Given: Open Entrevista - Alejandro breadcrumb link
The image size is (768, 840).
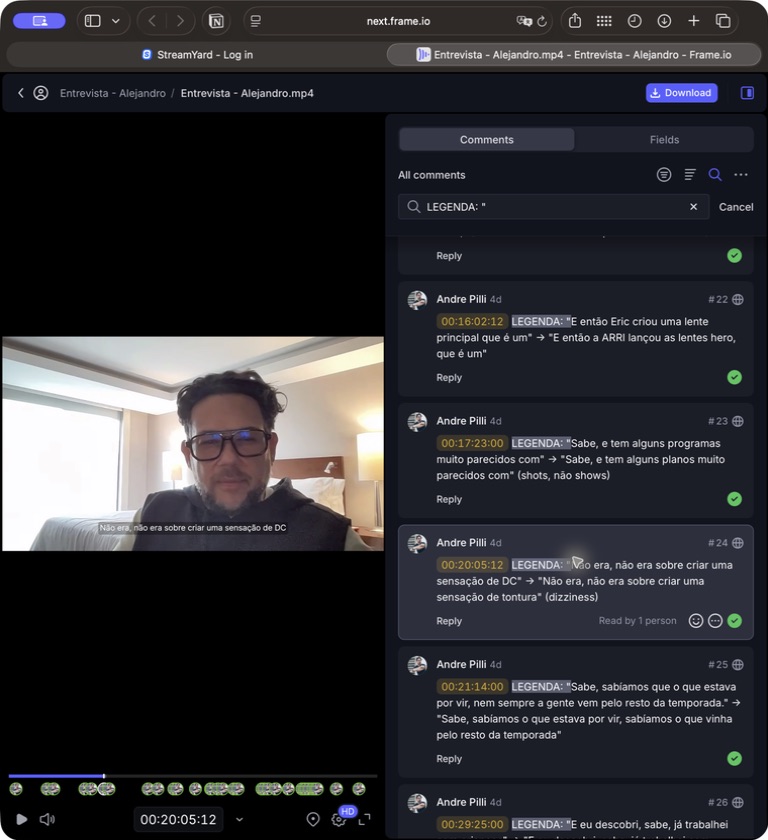Looking at the screenshot, I should [x=112, y=93].
